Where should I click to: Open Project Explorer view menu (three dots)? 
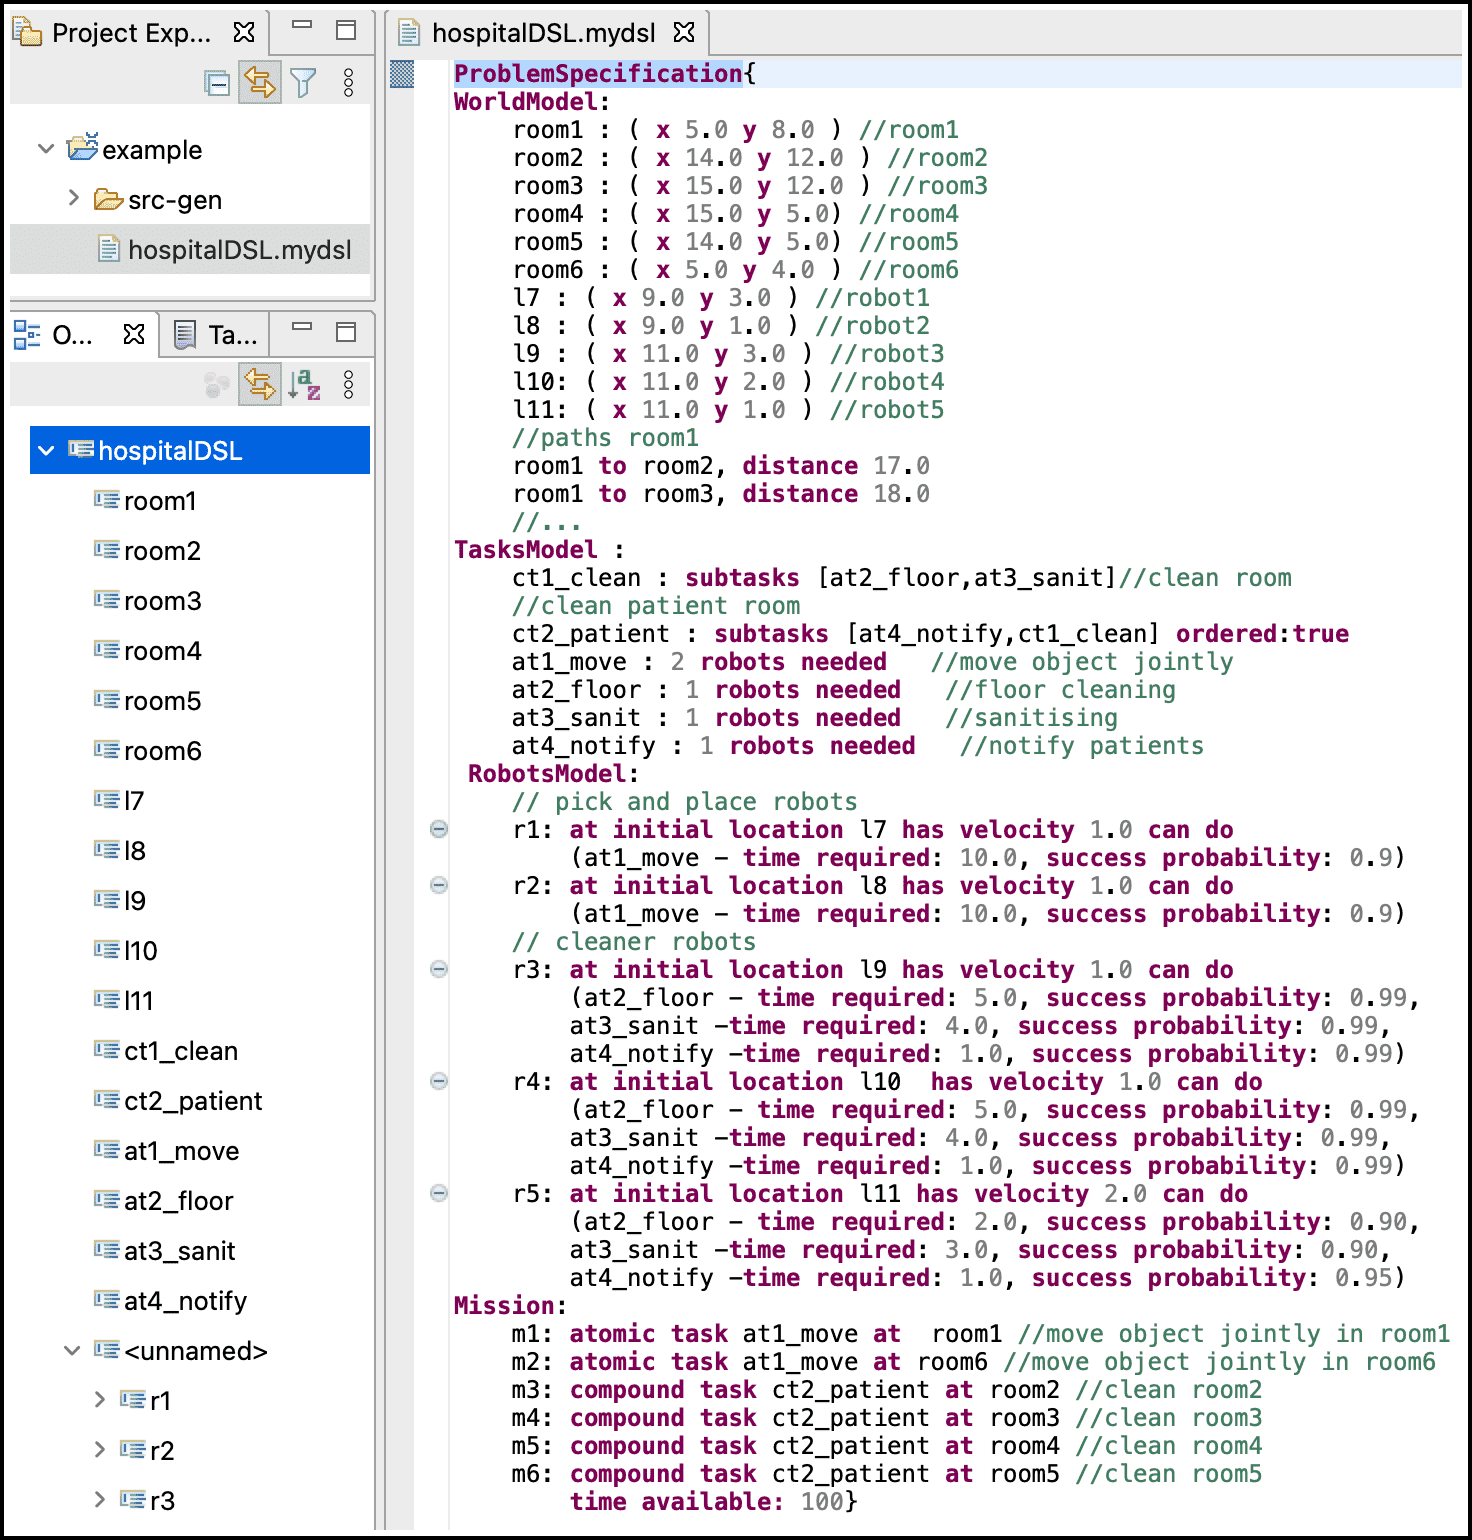pos(348,83)
